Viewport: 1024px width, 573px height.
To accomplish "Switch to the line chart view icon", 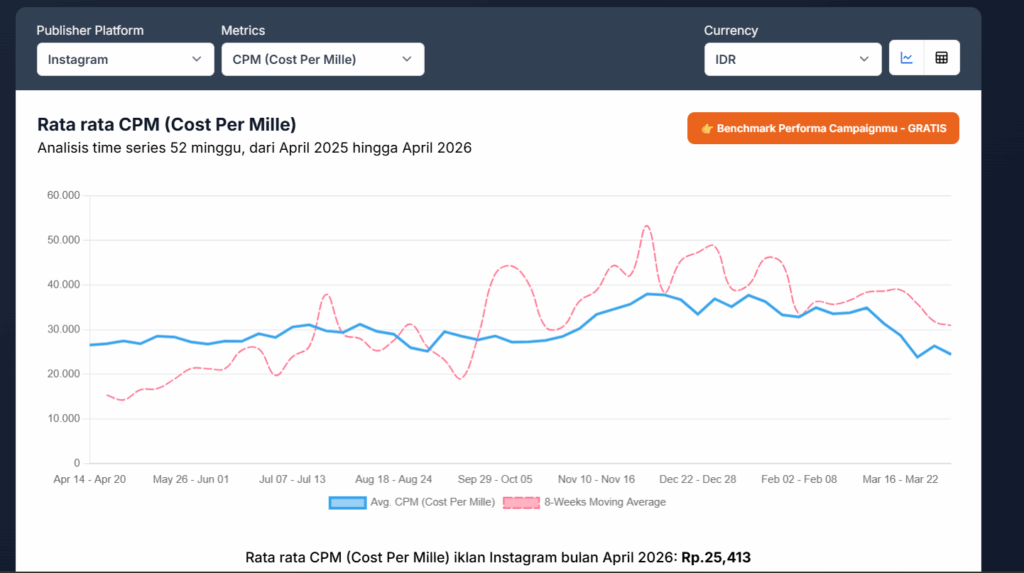I will pyautogui.click(x=907, y=59).
